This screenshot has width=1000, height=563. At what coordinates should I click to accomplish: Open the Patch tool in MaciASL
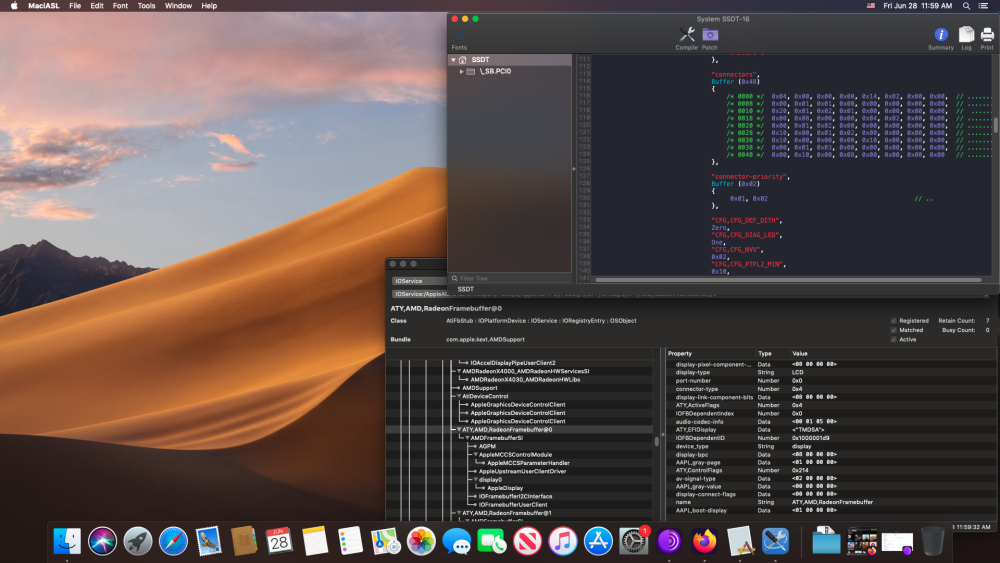pyautogui.click(x=710, y=38)
